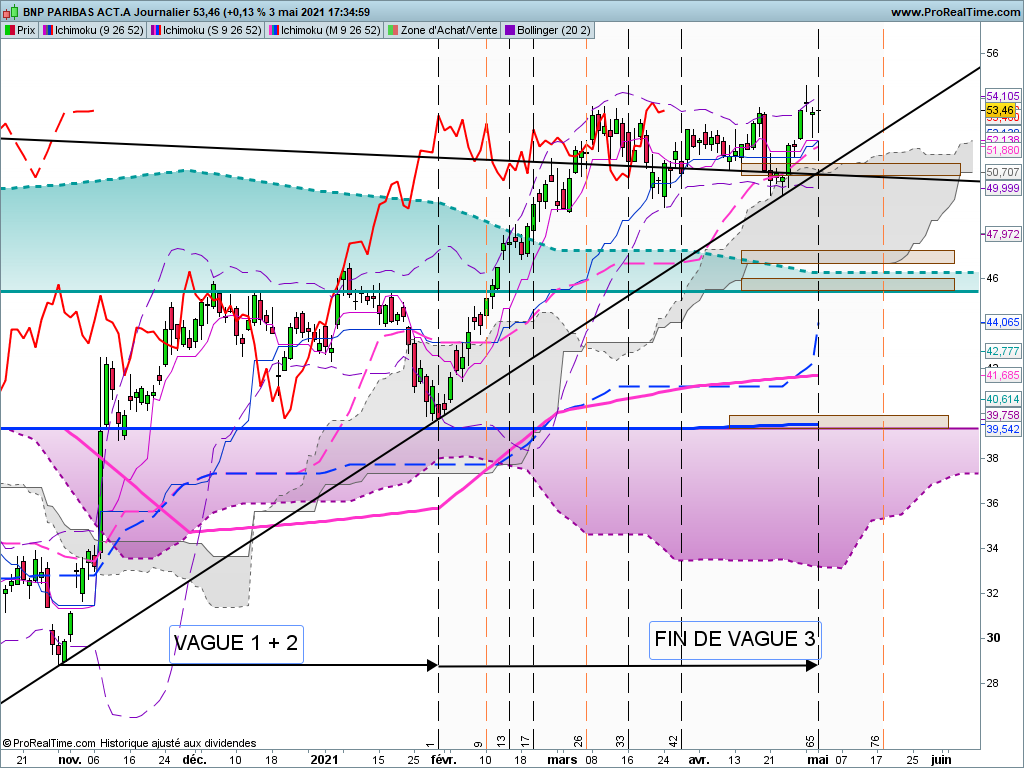The height and width of the screenshot is (768, 1024).
Task: Open the www.ProRealTime.com link
Action: point(953,12)
